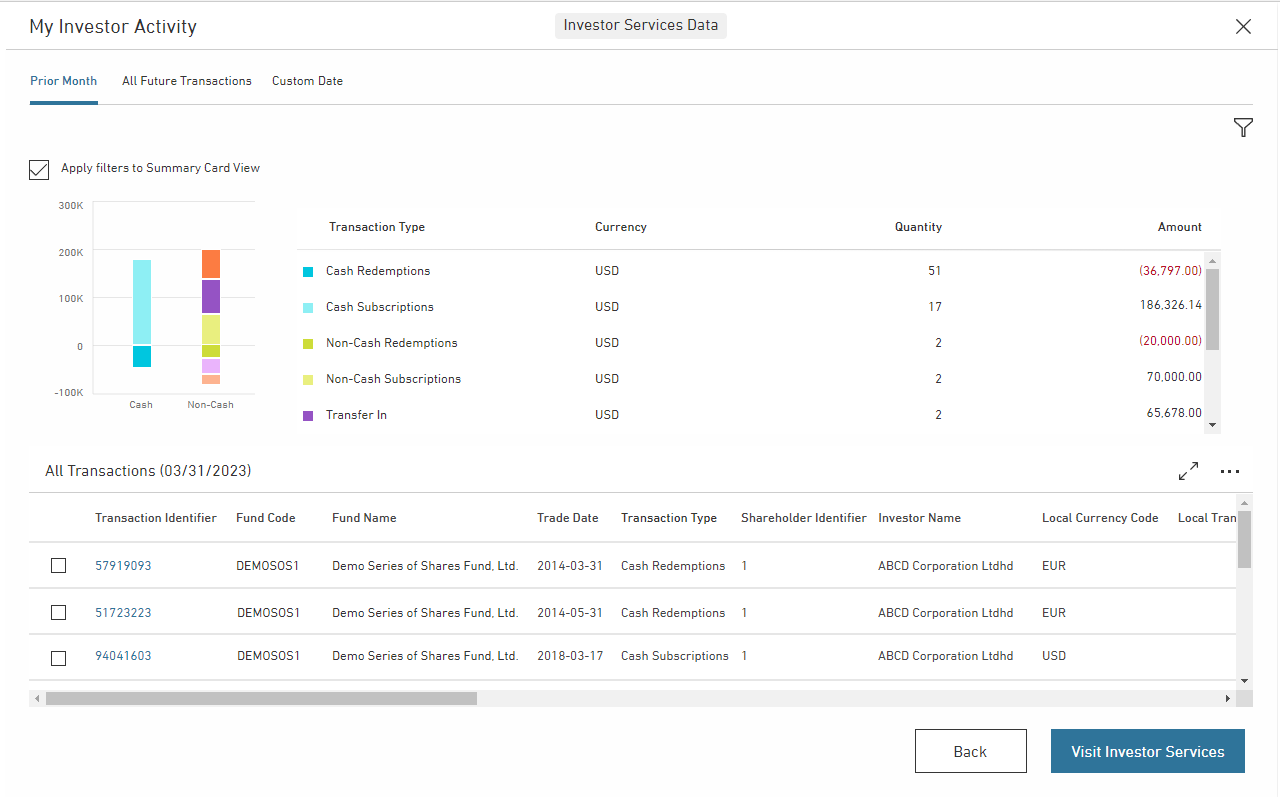This screenshot has width=1280, height=798.
Task: Close the My Investor Activity dialog
Action: pyautogui.click(x=1243, y=27)
